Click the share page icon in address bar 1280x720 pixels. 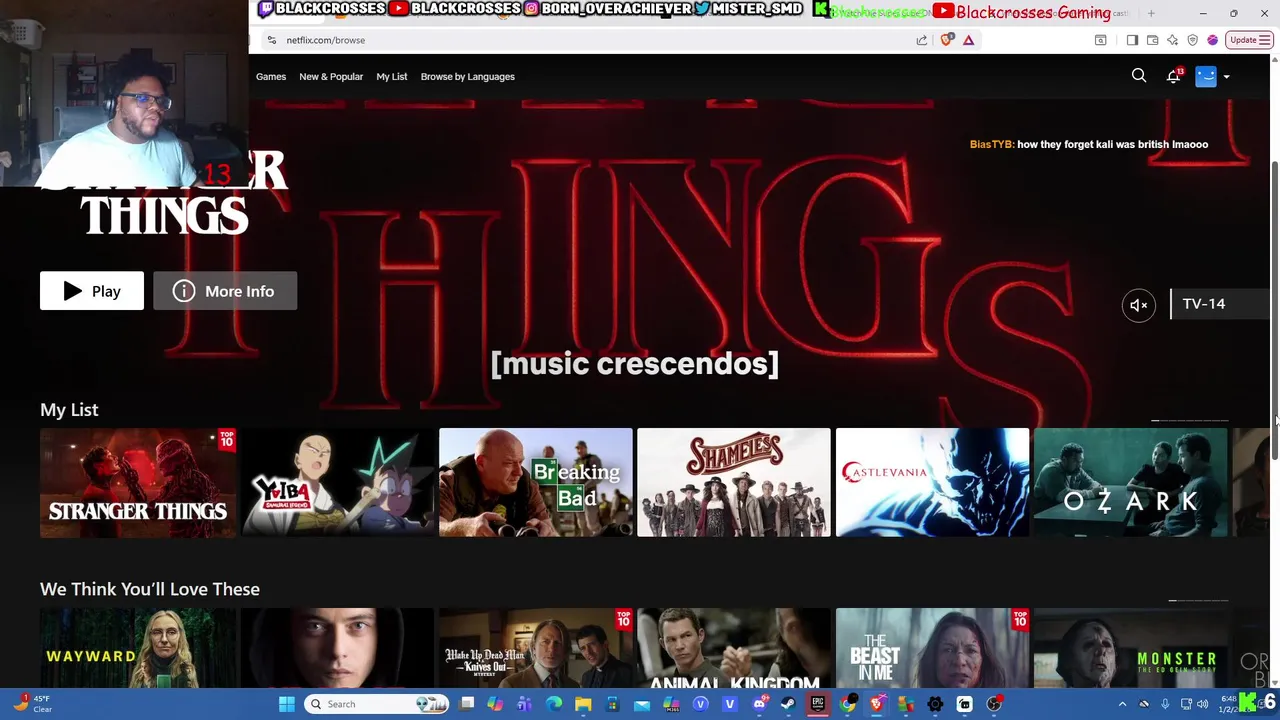click(x=921, y=40)
